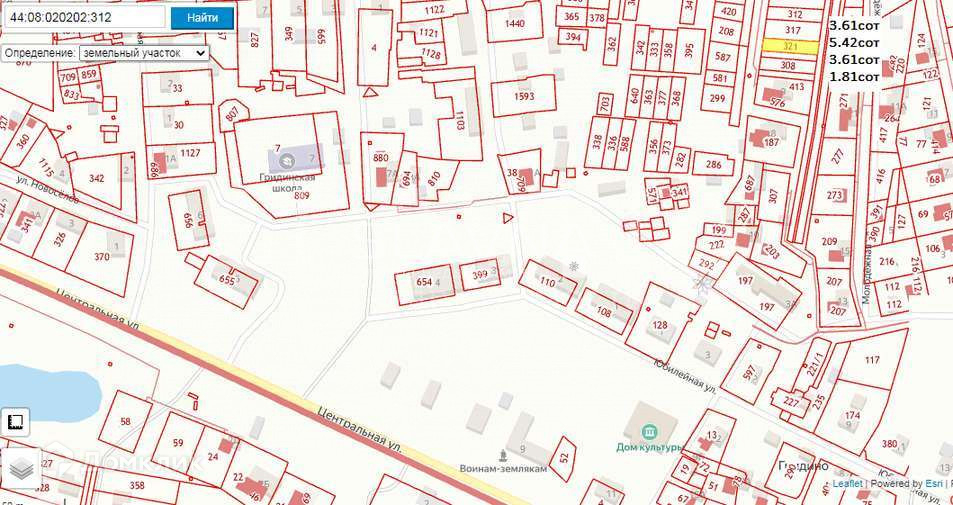Click the Гридинская школа label
This screenshot has height=505, width=953.
coord(289,184)
